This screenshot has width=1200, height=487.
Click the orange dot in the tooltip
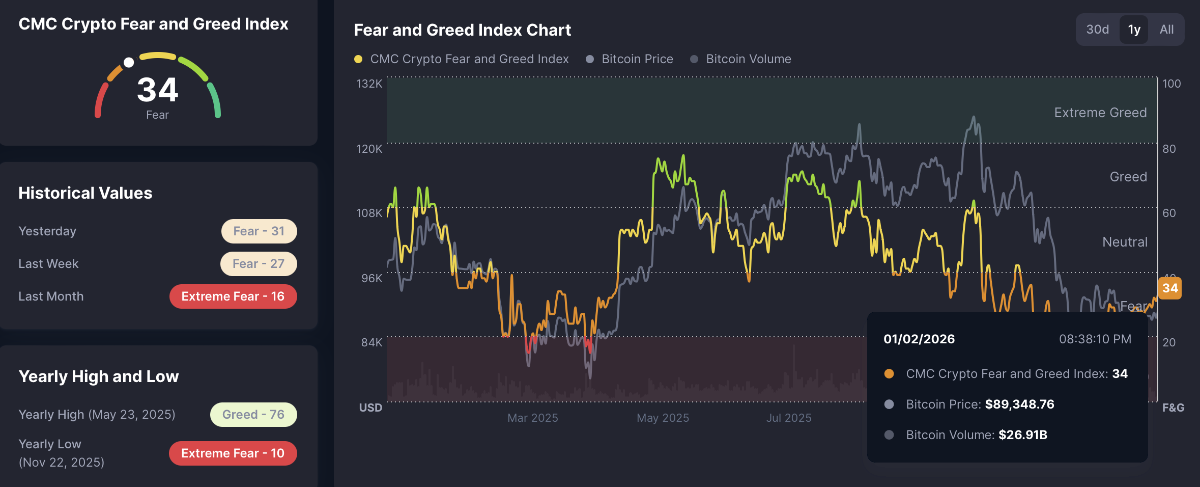890,374
